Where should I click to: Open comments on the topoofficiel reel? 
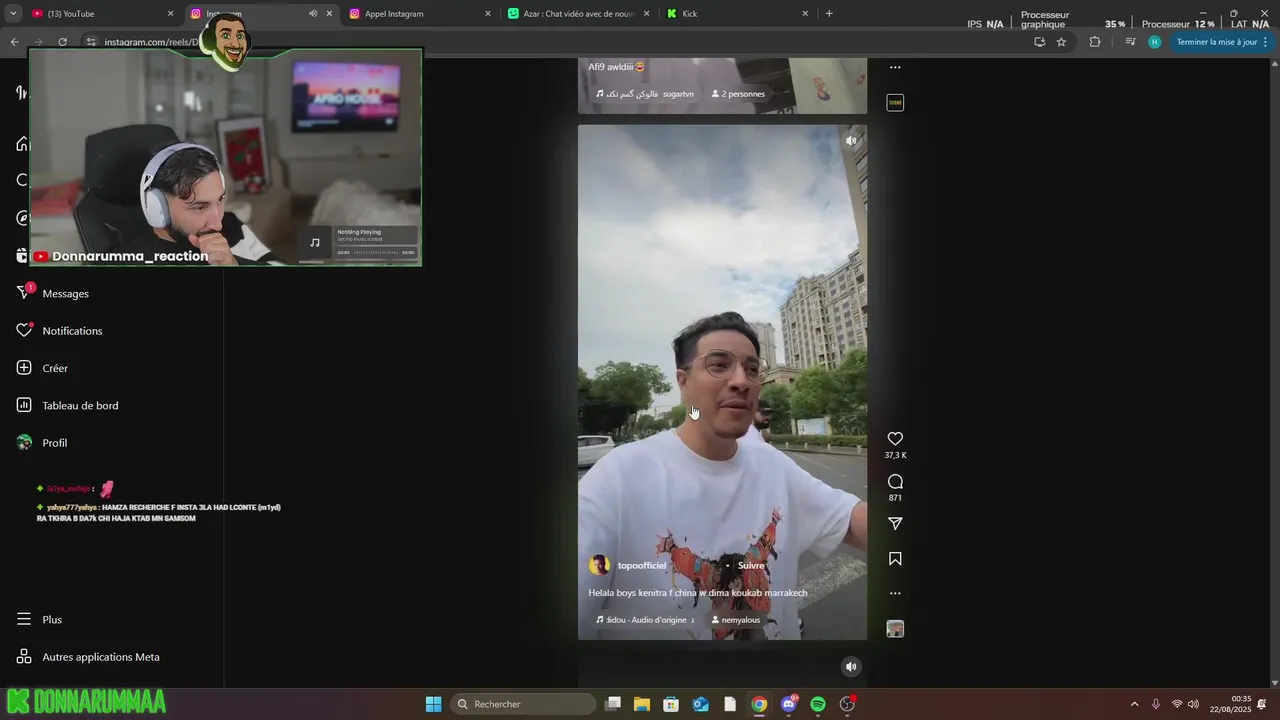895,482
